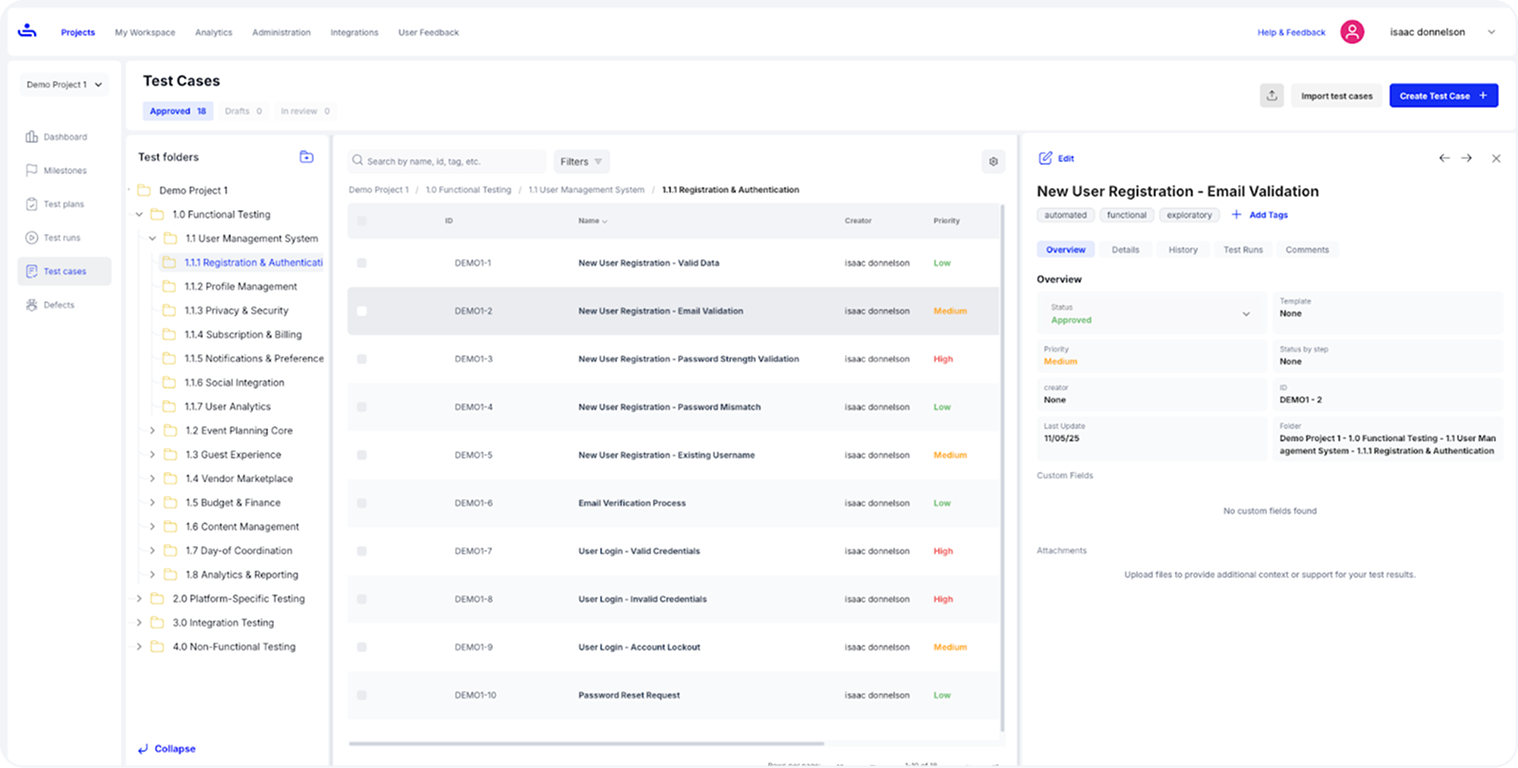
Task: Select the User Login - Account Lockout row
Action: pyautogui.click(x=673, y=647)
